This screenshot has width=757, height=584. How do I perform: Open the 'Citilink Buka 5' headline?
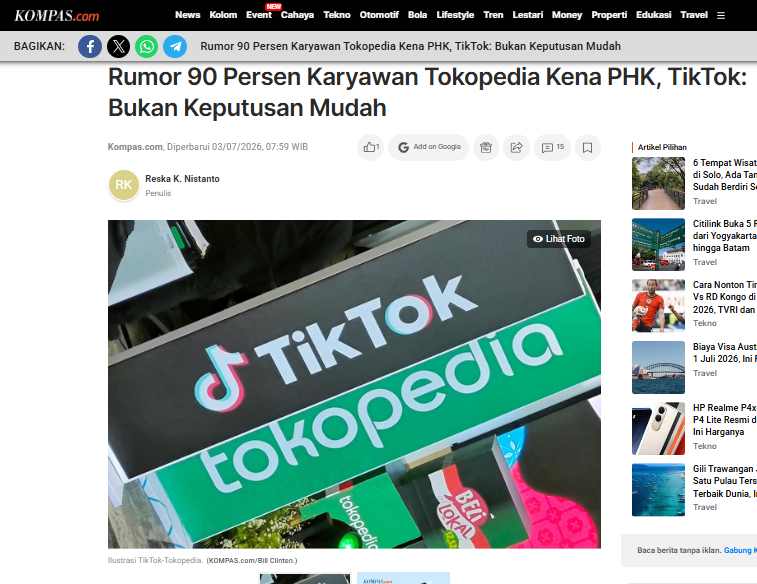[x=725, y=236]
